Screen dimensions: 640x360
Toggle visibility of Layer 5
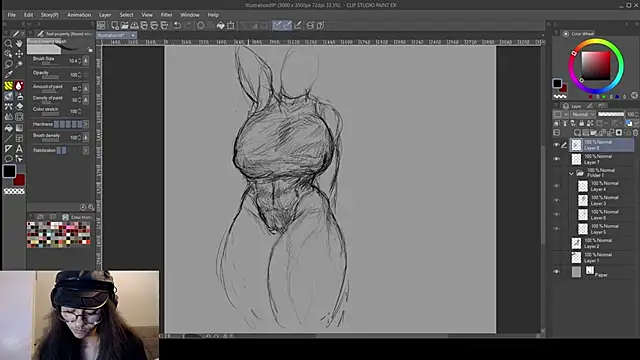pyautogui.click(x=556, y=229)
